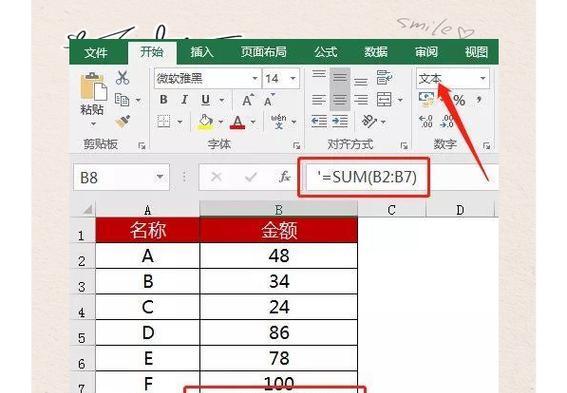Select cell containing 86
The image size is (567, 393).
tap(278, 332)
